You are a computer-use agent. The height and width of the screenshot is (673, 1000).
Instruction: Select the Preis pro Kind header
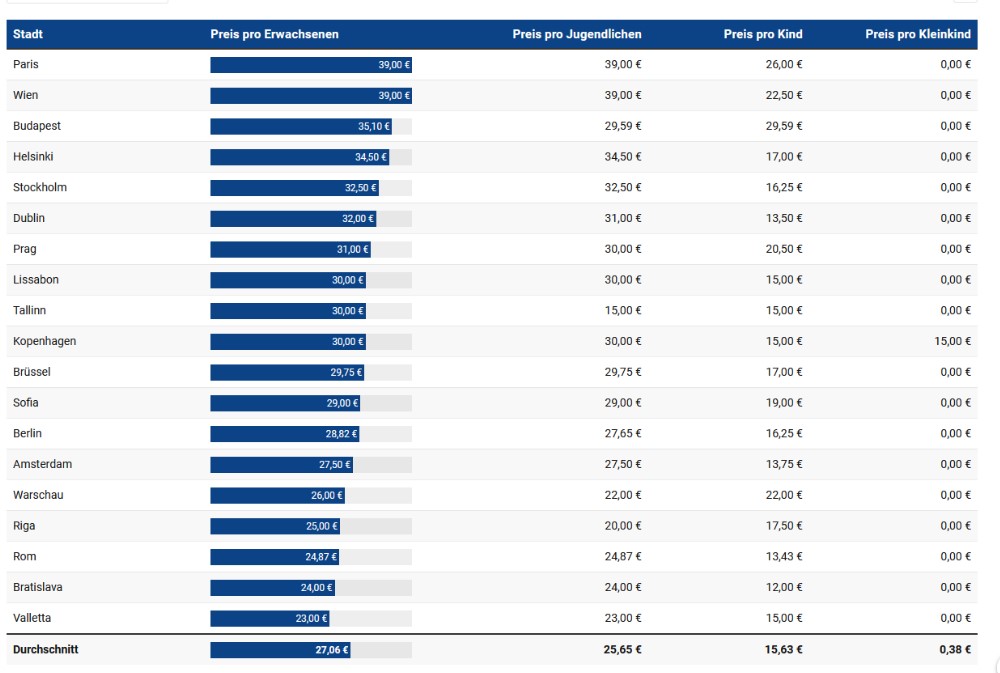tap(763, 34)
